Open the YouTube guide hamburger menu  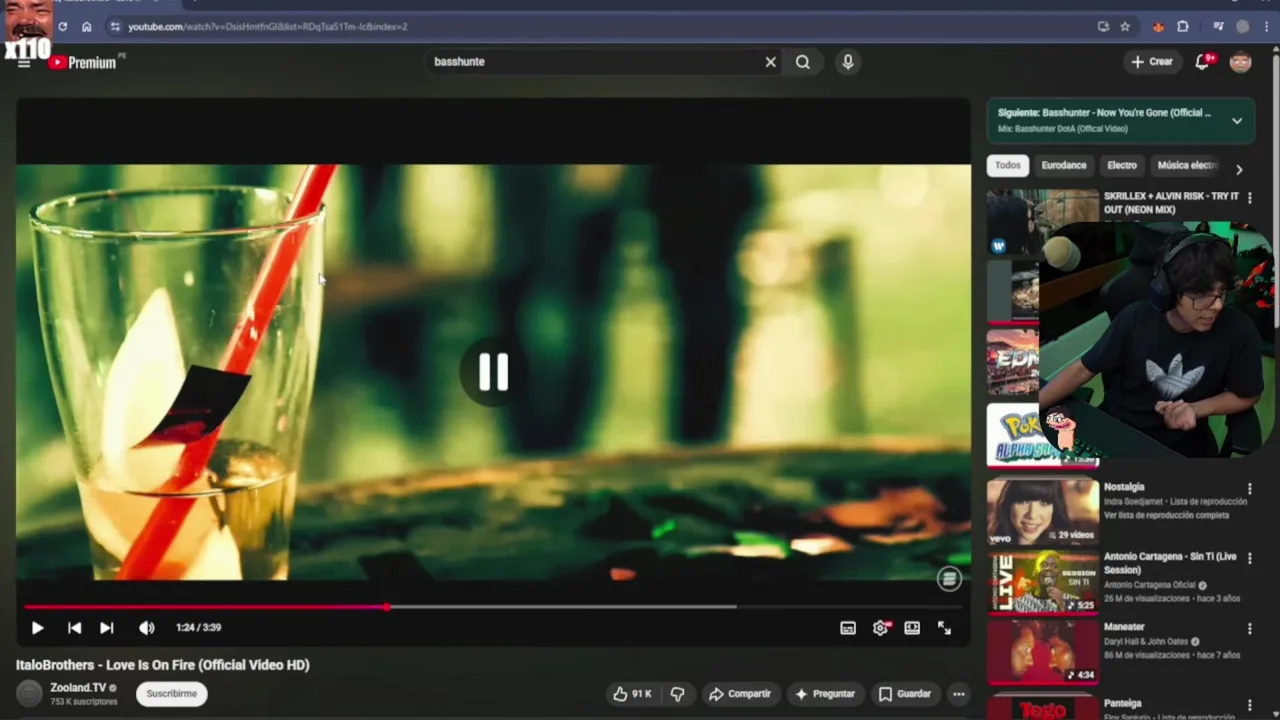pyautogui.click(x=24, y=63)
